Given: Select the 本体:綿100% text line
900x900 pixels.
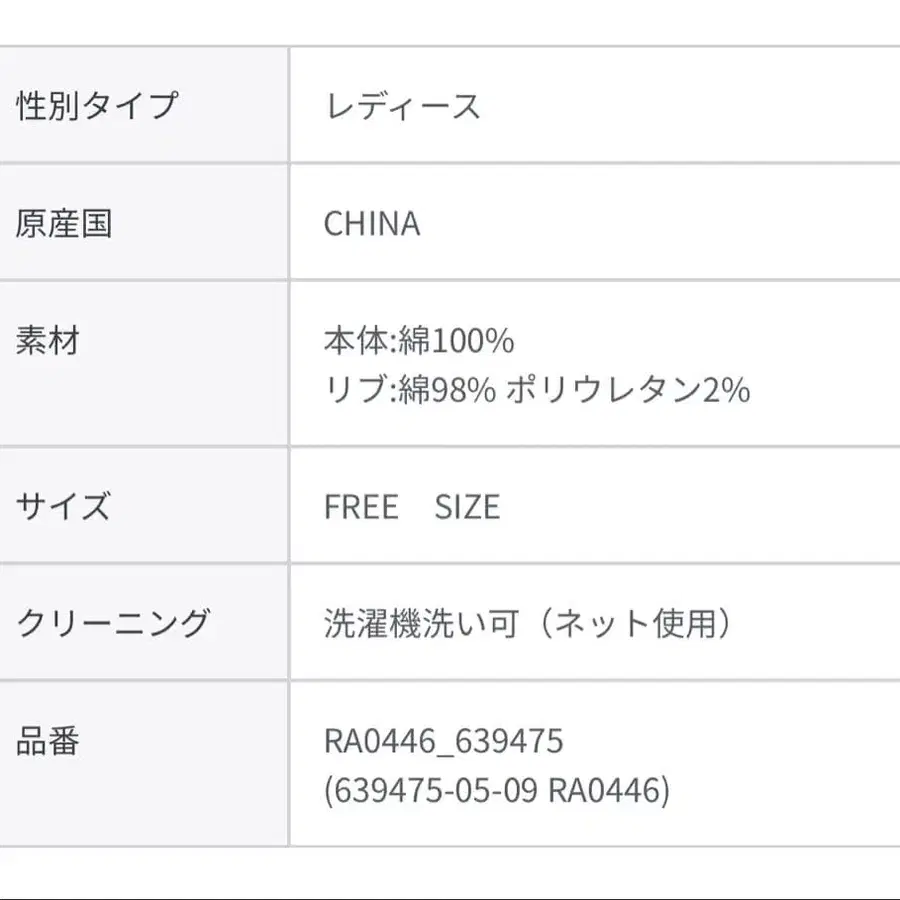Looking at the screenshot, I should pyautogui.click(x=419, y=340).
